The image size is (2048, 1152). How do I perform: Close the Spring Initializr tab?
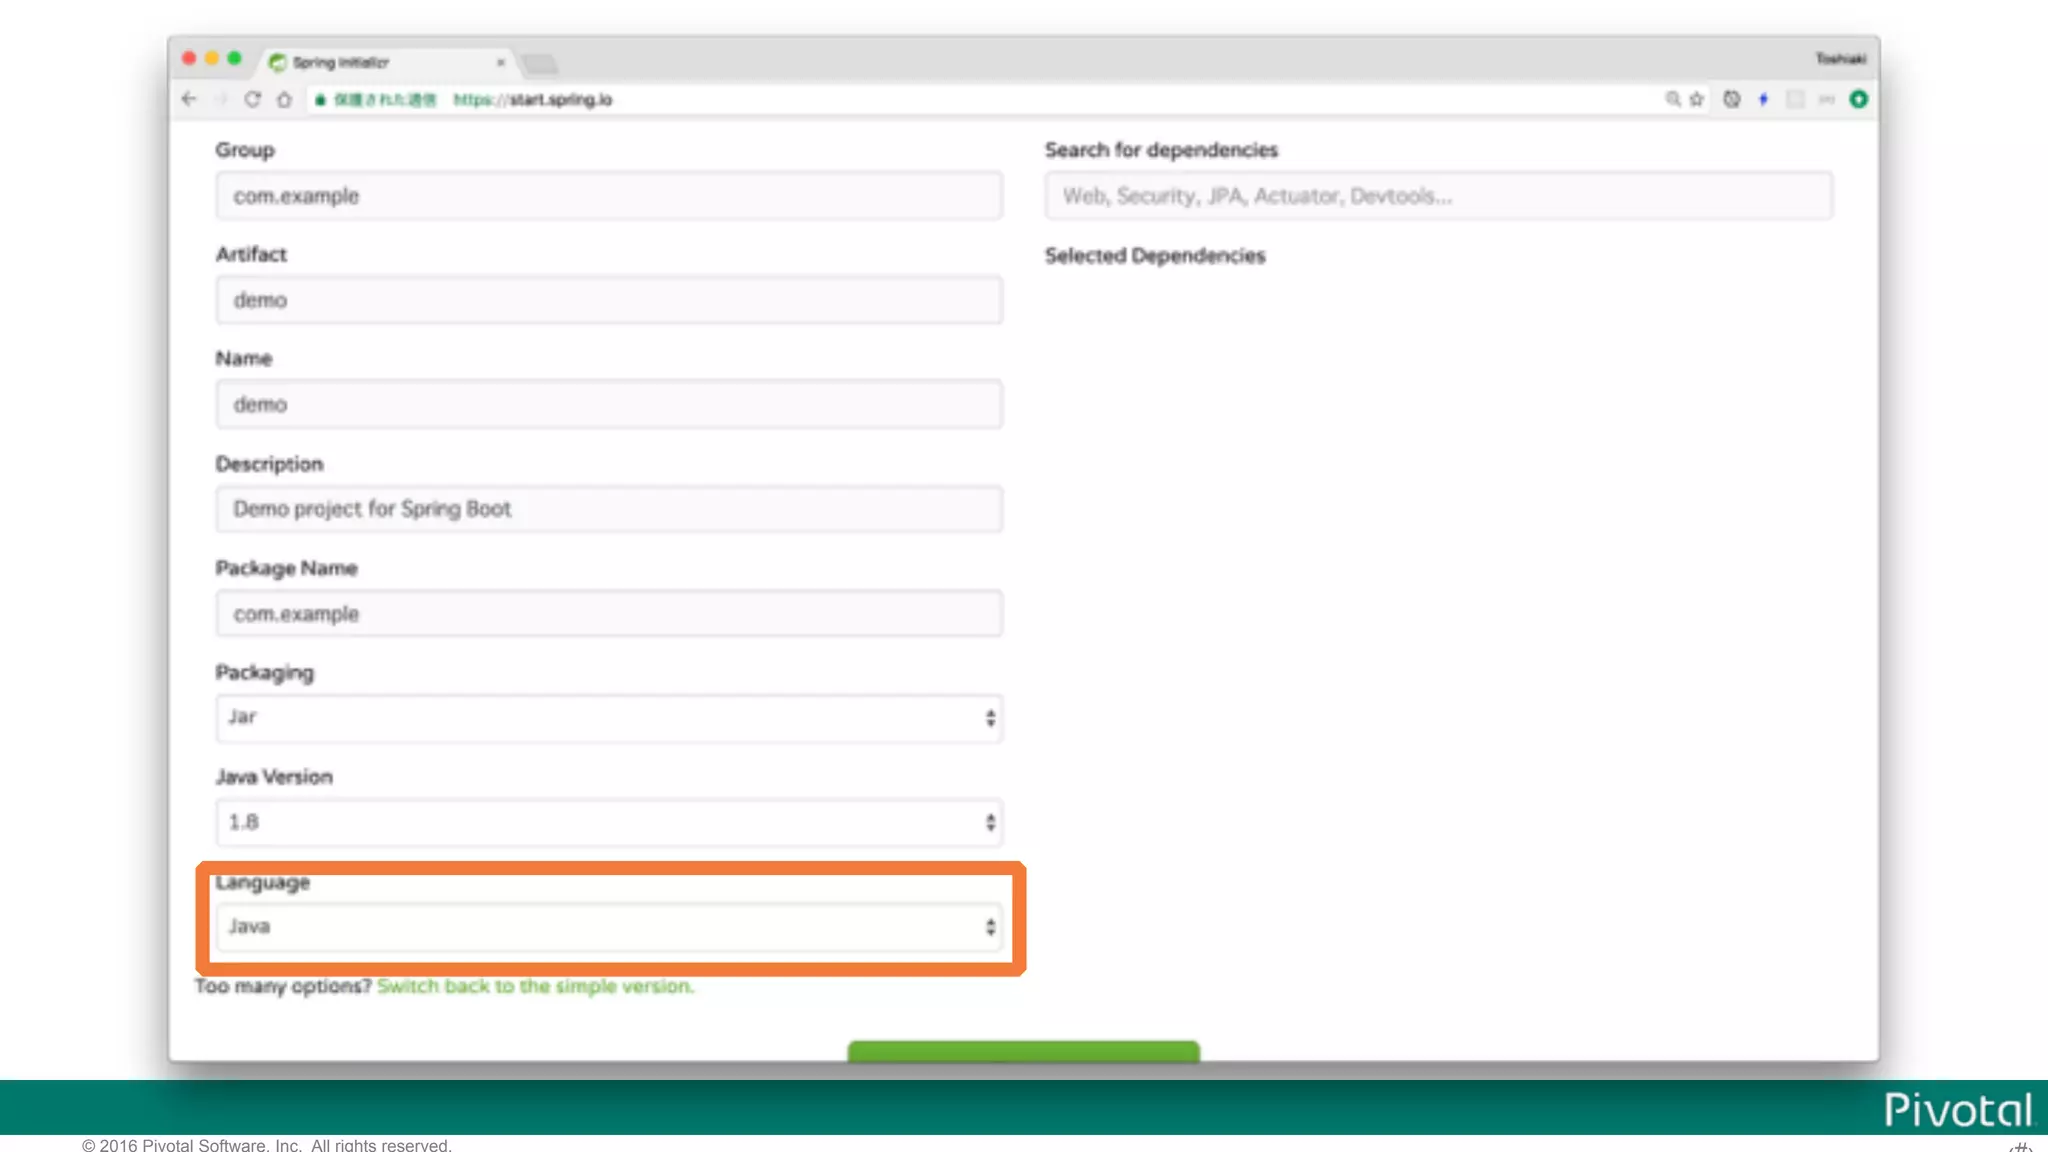click(500, 62)
